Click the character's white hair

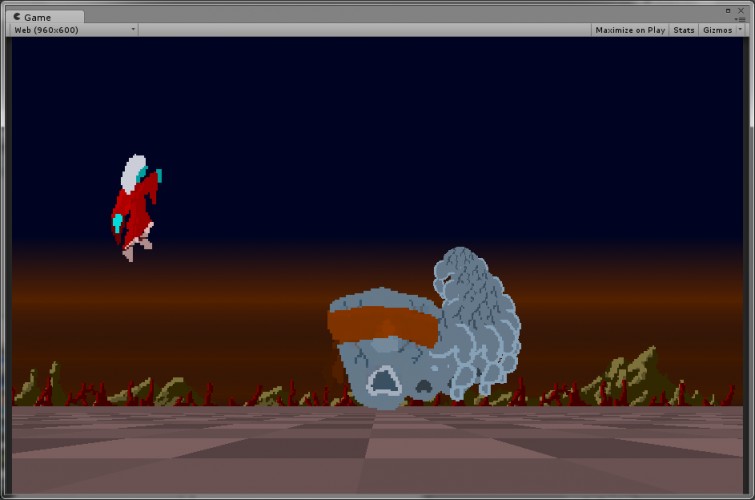(133, 173)
